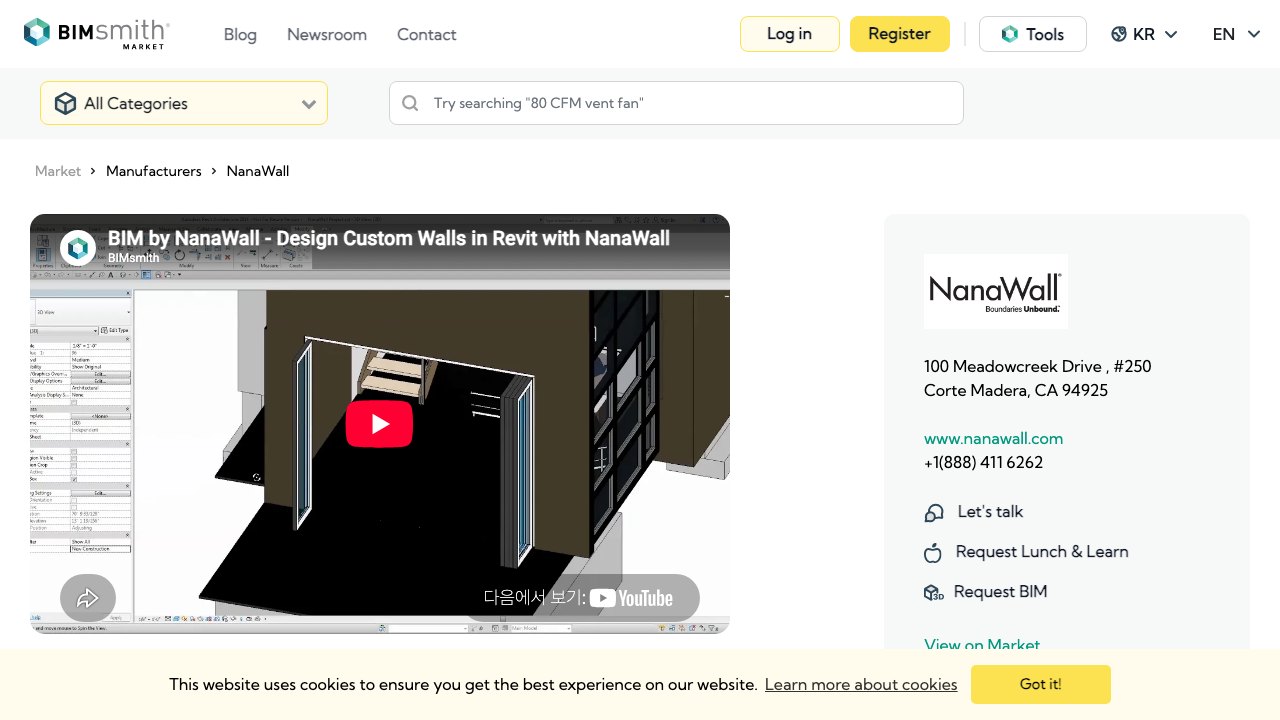Image resolution: width=1280 pixels, height=720 pixels.
Task: Click the apple icon beside Lunch & Learn
Action: [933, 553]
